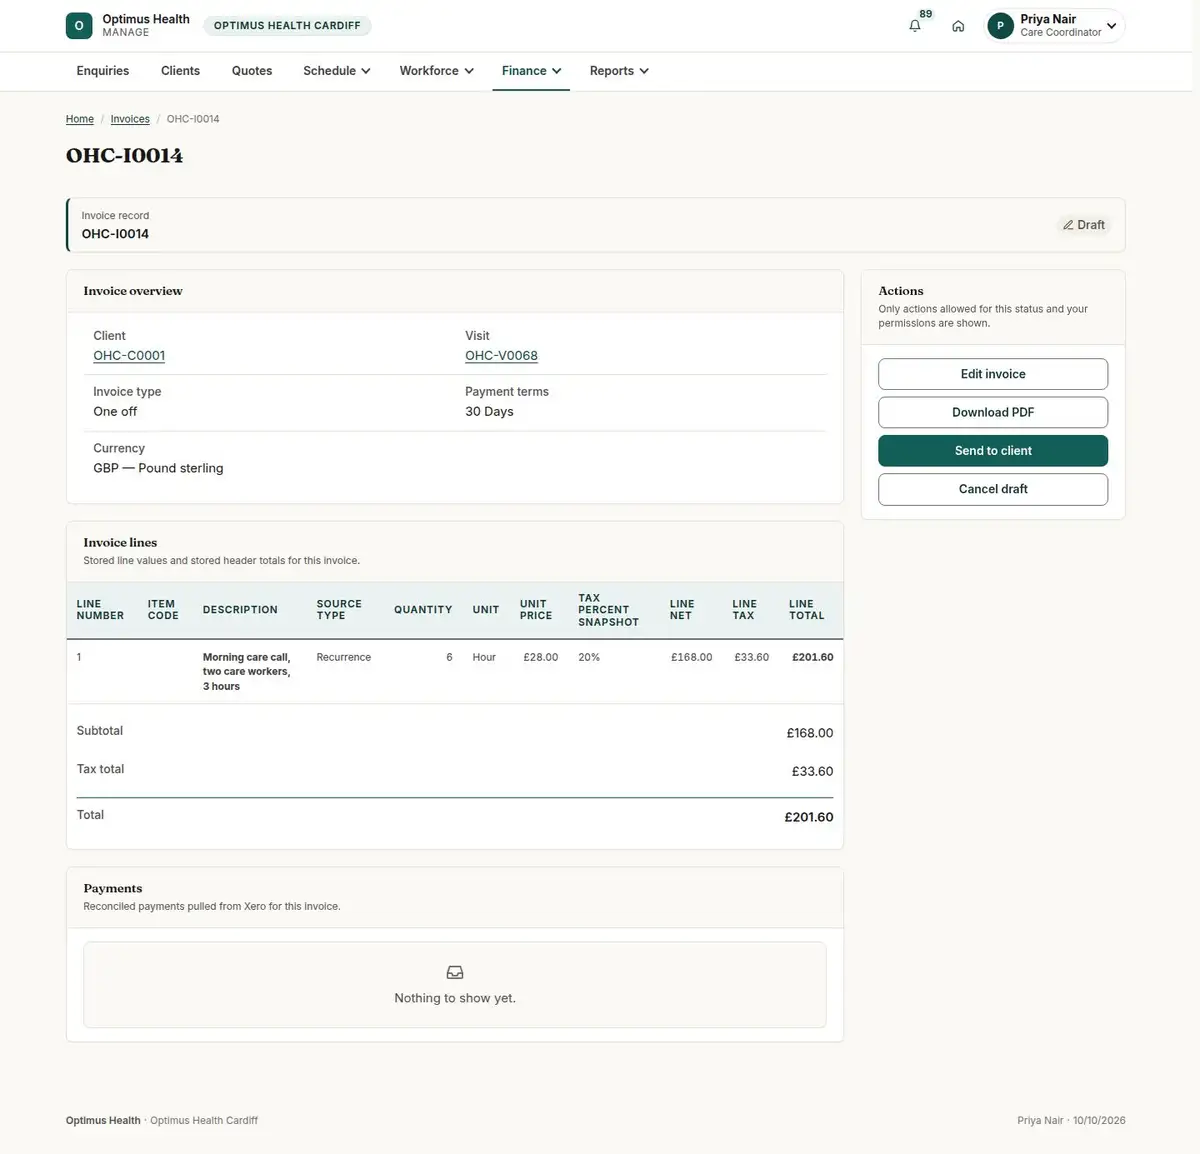This screenshot has width=1200, height=1154.
Task: Click Priya Nair's profile avatar
Action: 1000,26
